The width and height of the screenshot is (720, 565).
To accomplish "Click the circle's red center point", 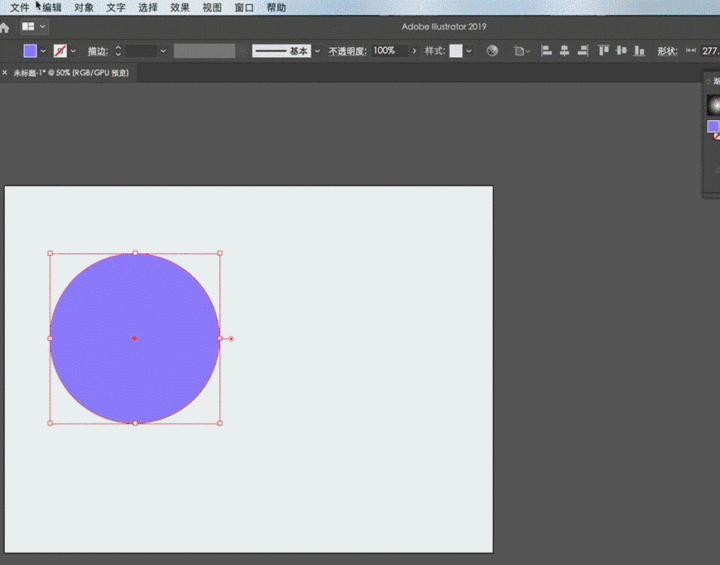I will (135, 339).
